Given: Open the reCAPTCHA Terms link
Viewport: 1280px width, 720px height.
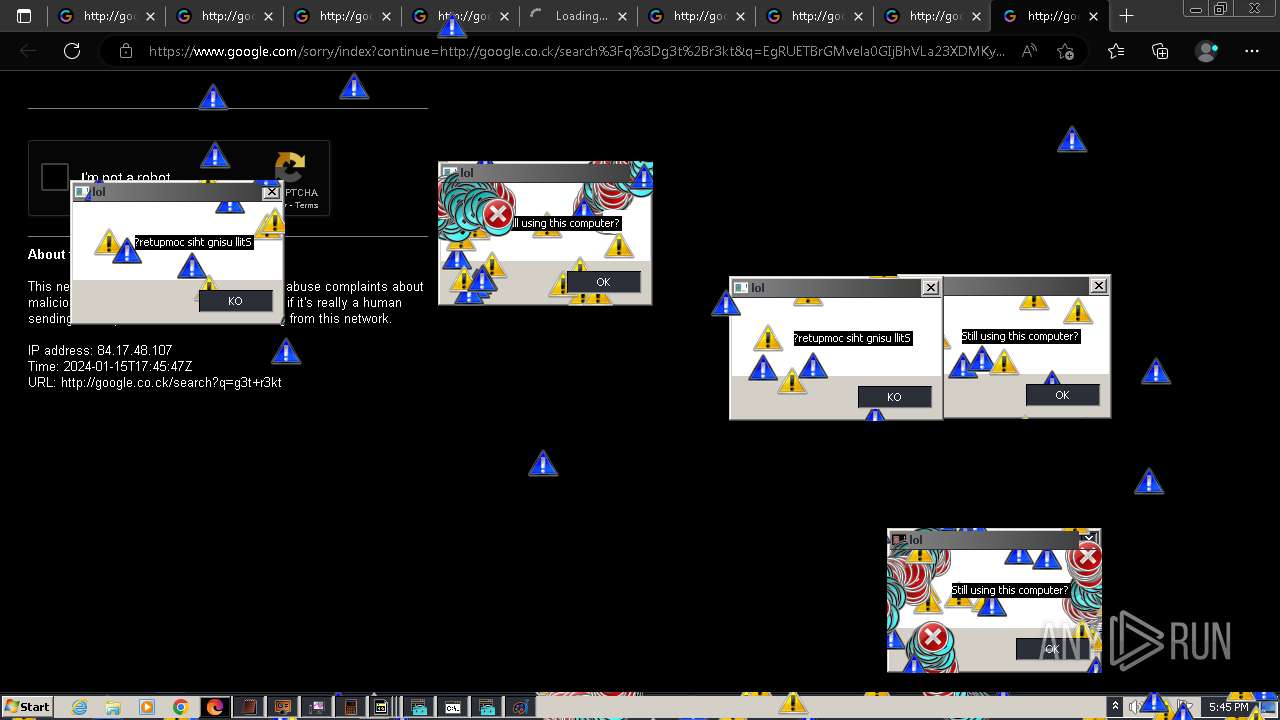Looking at the screenshot, I should [306, 205].
